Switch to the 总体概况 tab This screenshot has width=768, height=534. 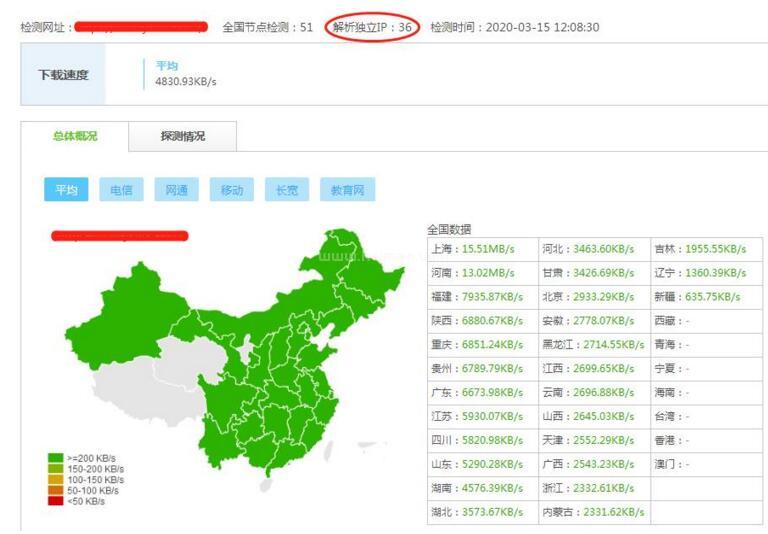[x=75, y=136]
